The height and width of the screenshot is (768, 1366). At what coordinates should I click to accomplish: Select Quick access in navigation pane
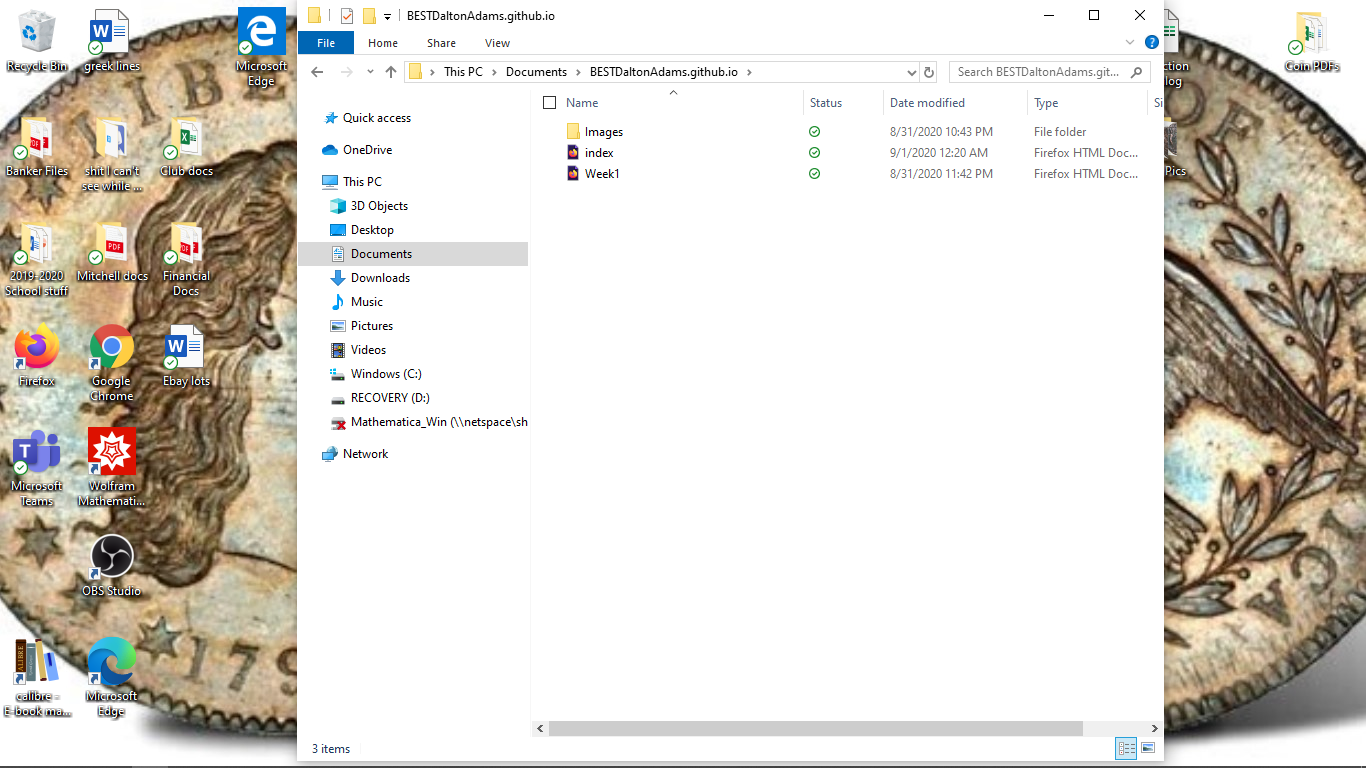point(376,118)
